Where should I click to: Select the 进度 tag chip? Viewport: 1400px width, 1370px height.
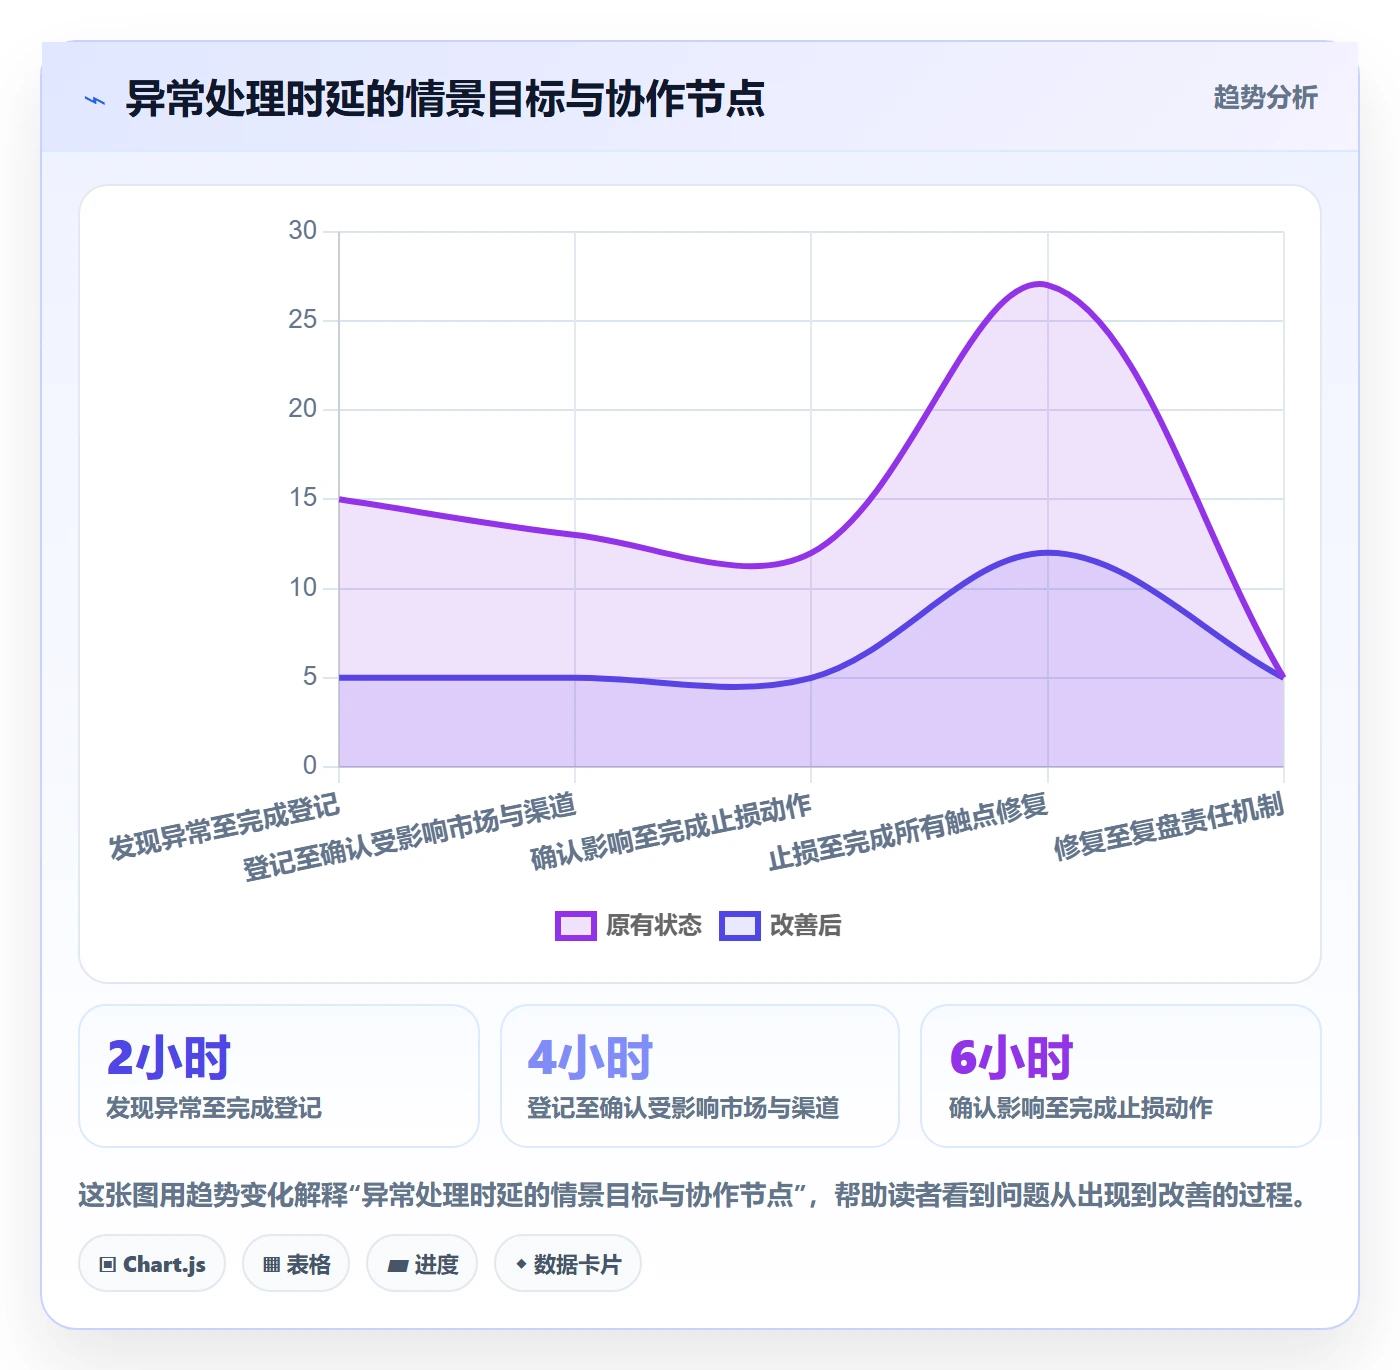pos(422,1264)
